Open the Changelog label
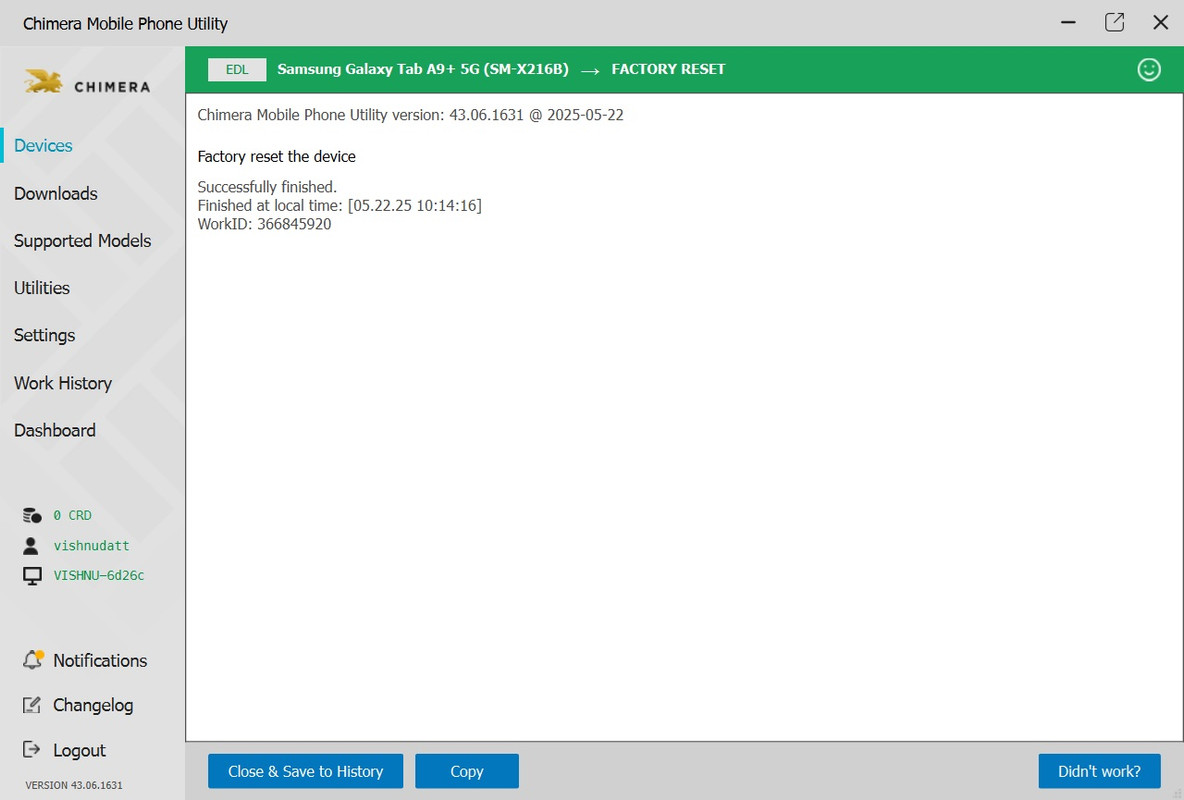Viewport: 1184px width, 800px height. coord(93,706)
